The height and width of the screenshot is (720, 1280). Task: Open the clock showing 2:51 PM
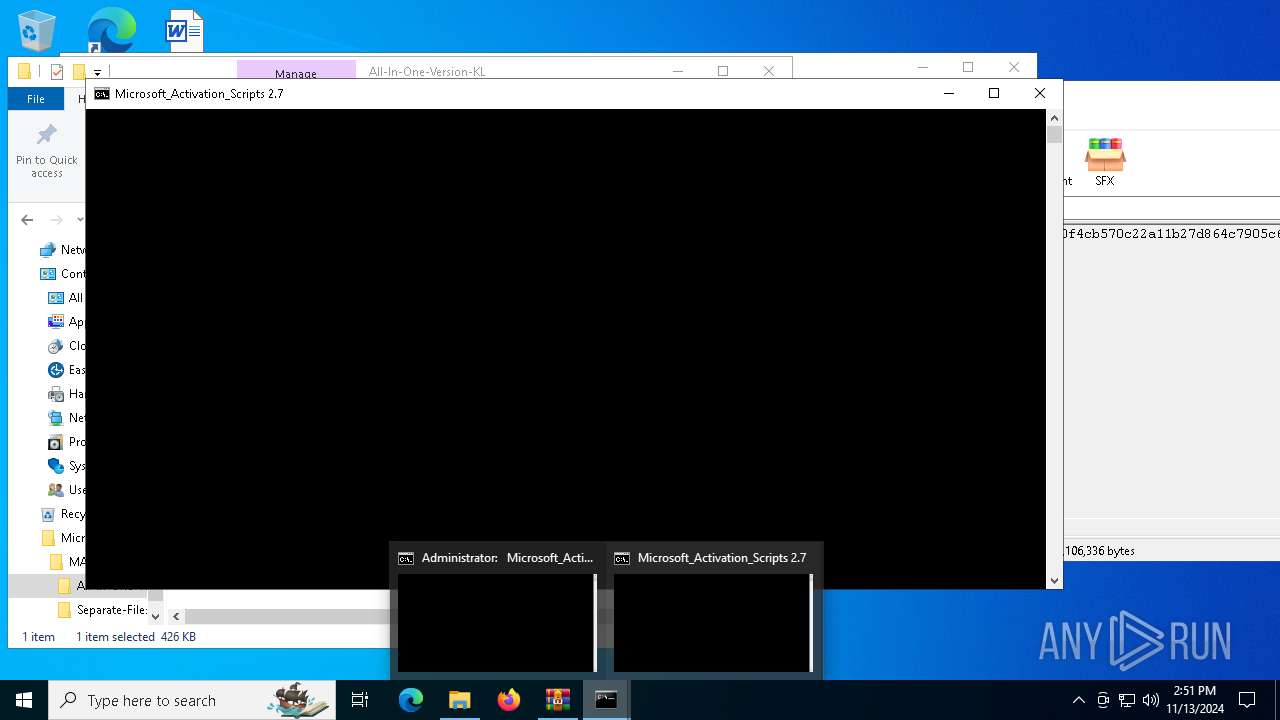(x=1194, y=700)
